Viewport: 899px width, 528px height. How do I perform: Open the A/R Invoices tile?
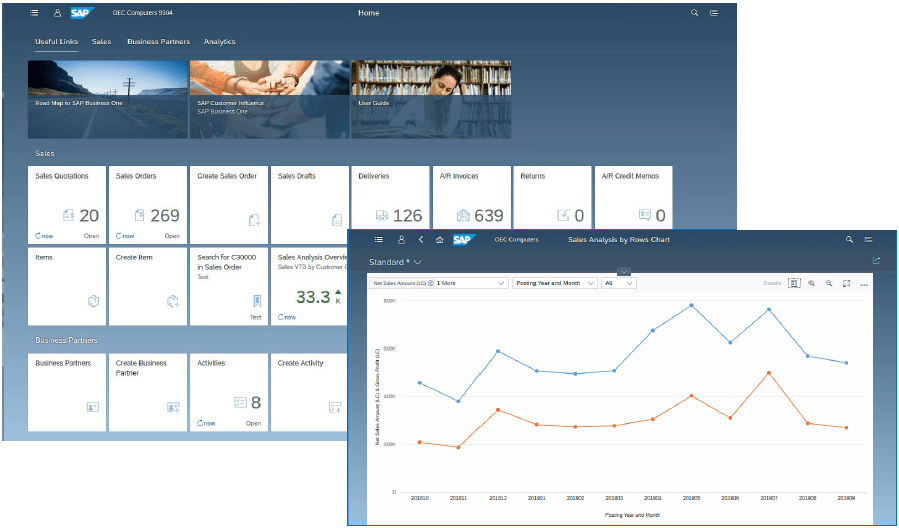[x=472, y=198]
